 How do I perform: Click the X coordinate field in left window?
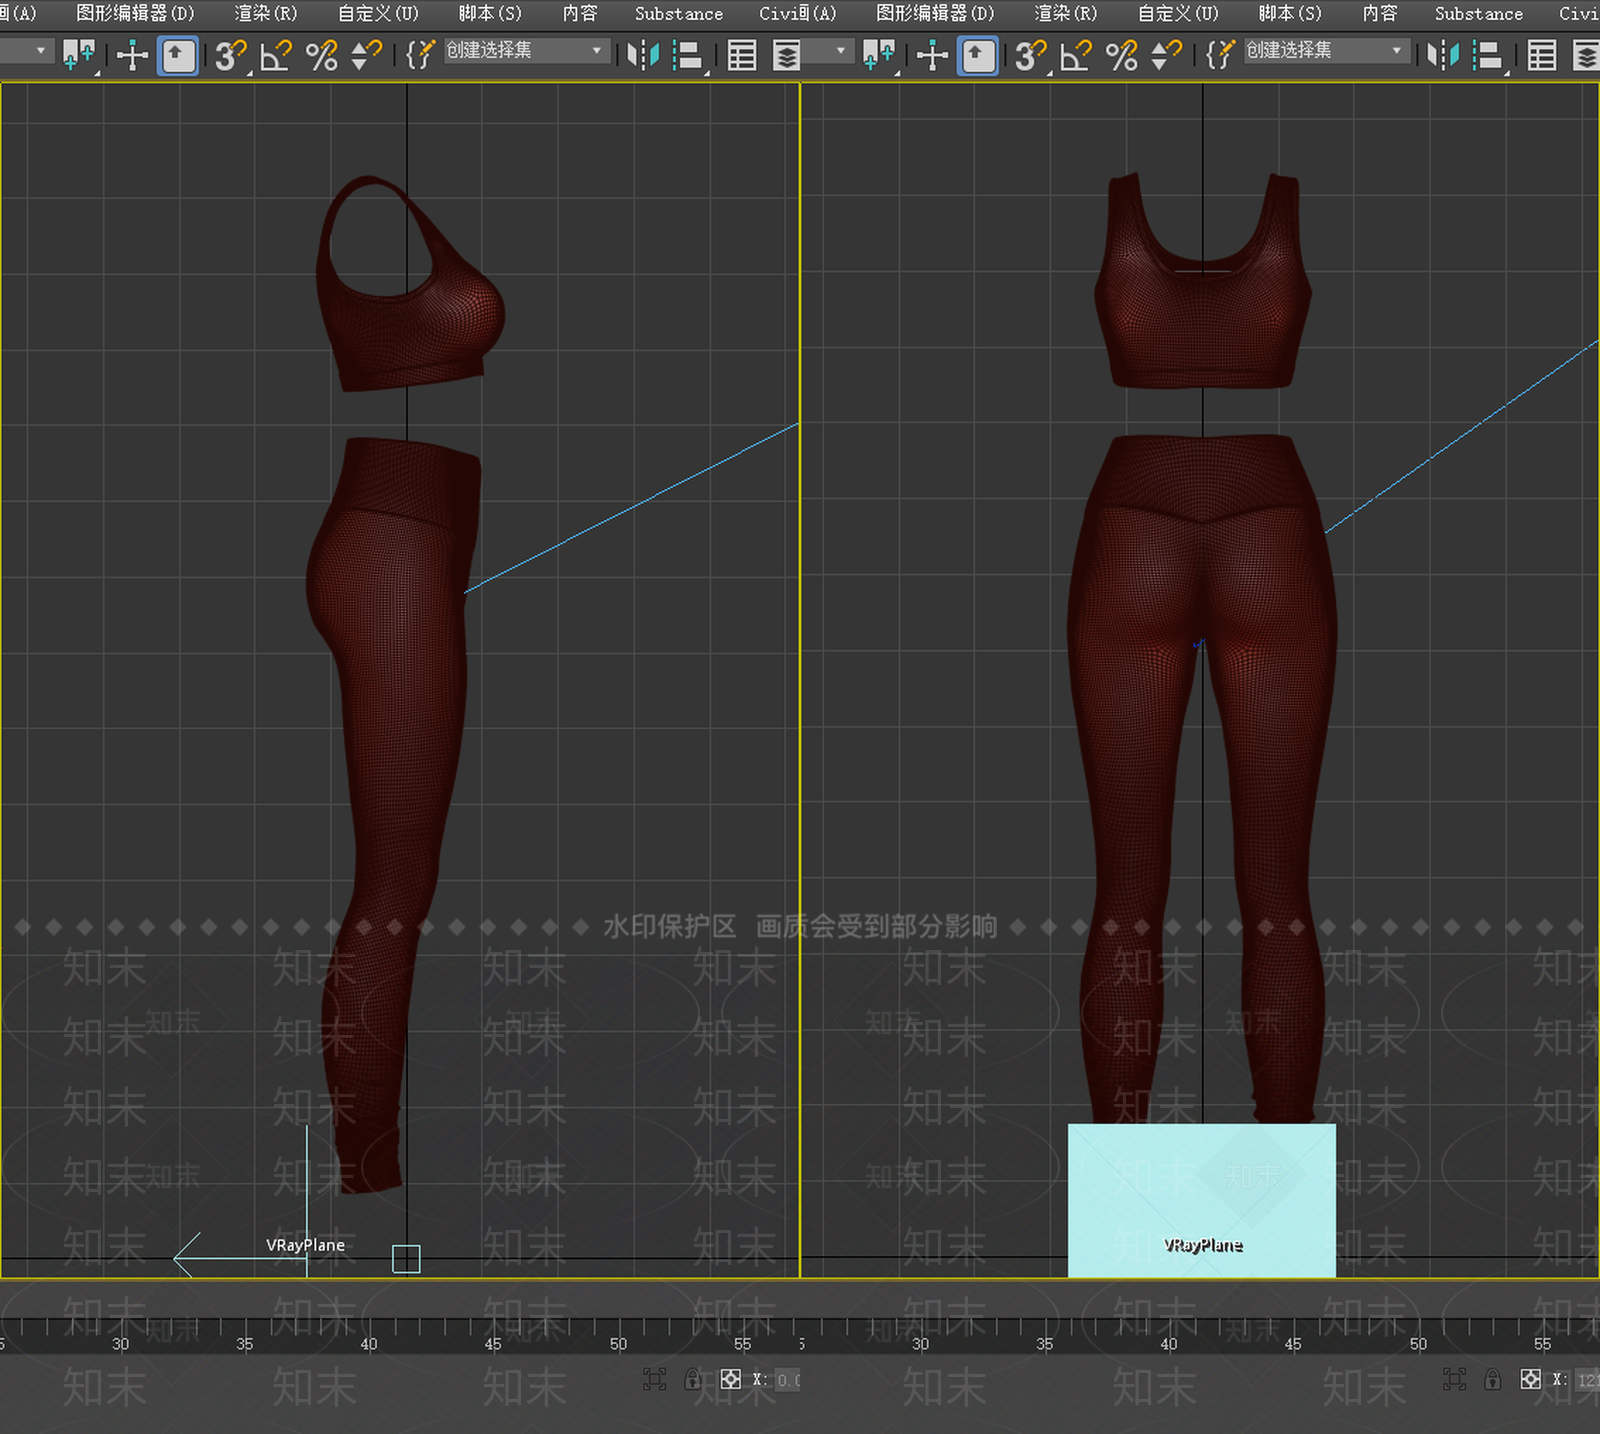pyautogui.click(x=788, y=1380)
